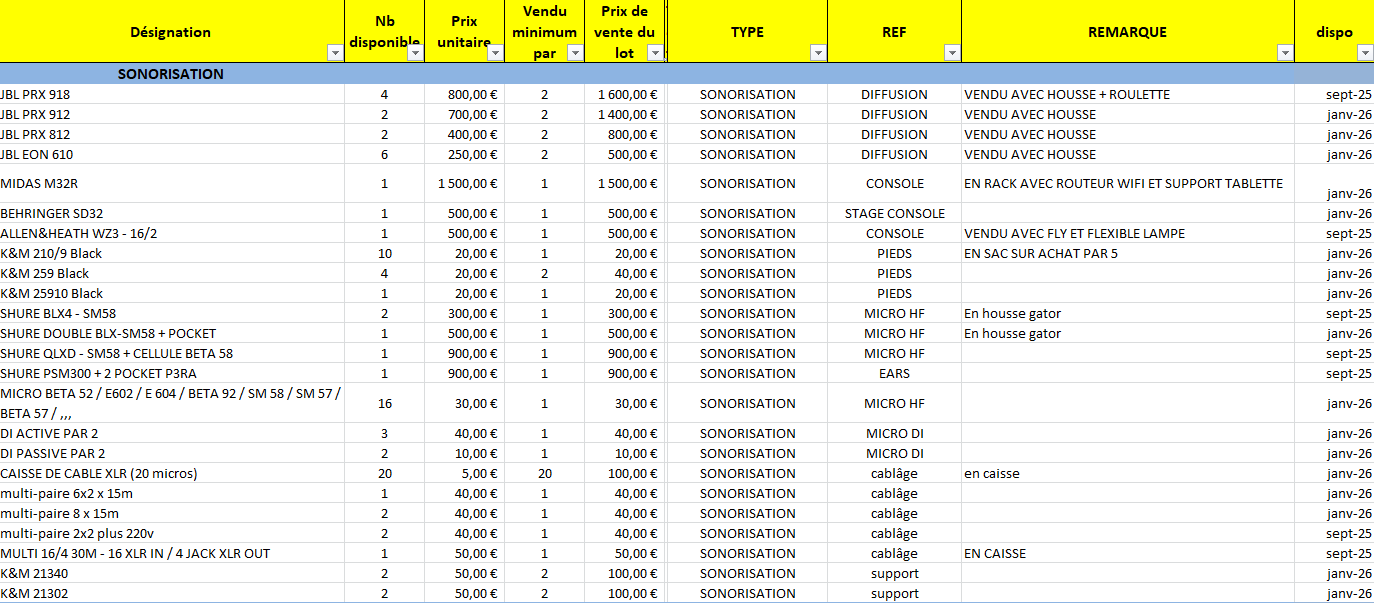Screen dimensions: 1374x603
Task: Click the 10,00 € lot price cell
Action: pyautogui.click(x=625, y=453)
